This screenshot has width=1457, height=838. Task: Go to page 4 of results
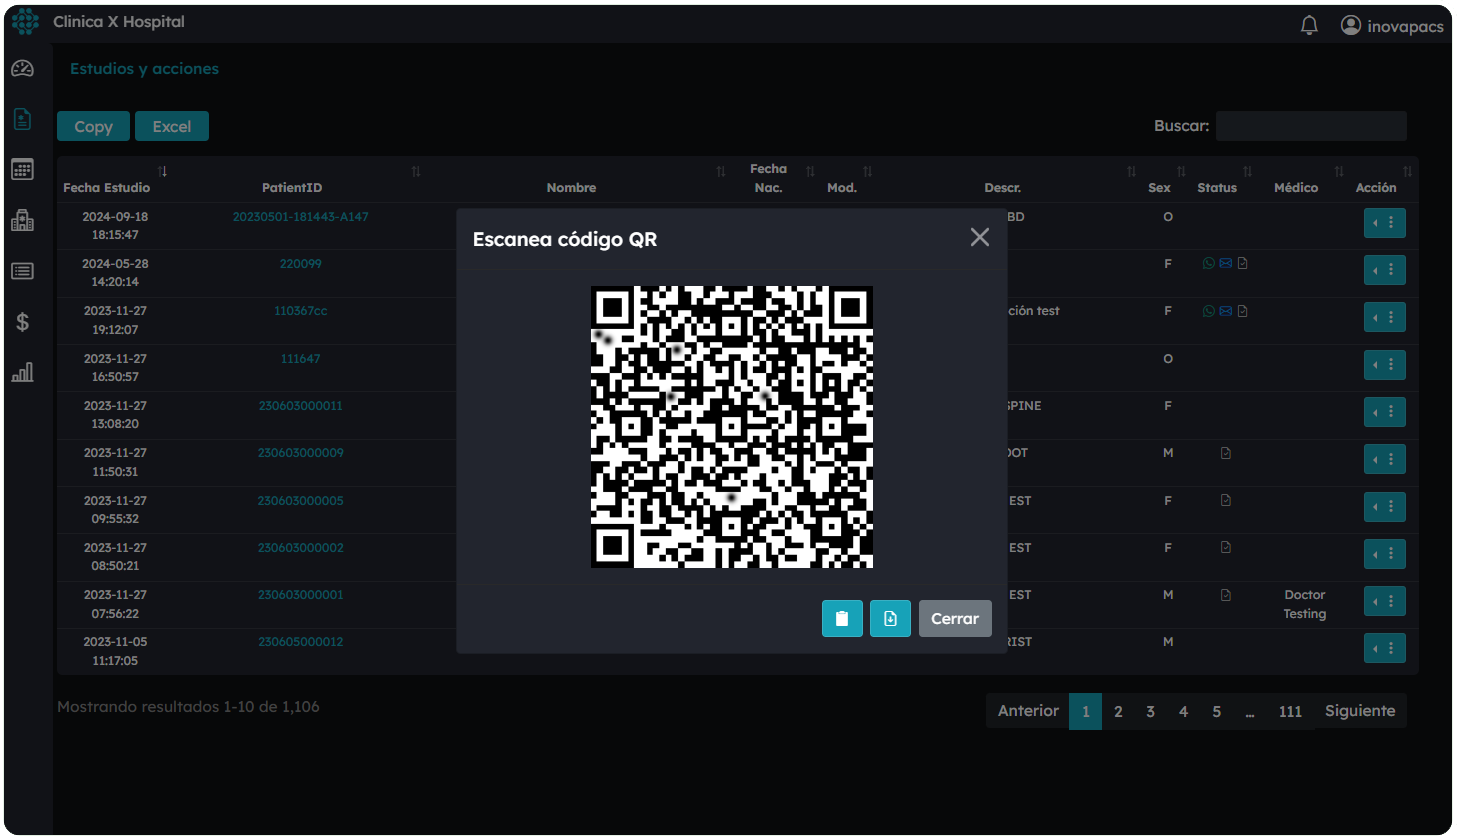(1183, 711)
